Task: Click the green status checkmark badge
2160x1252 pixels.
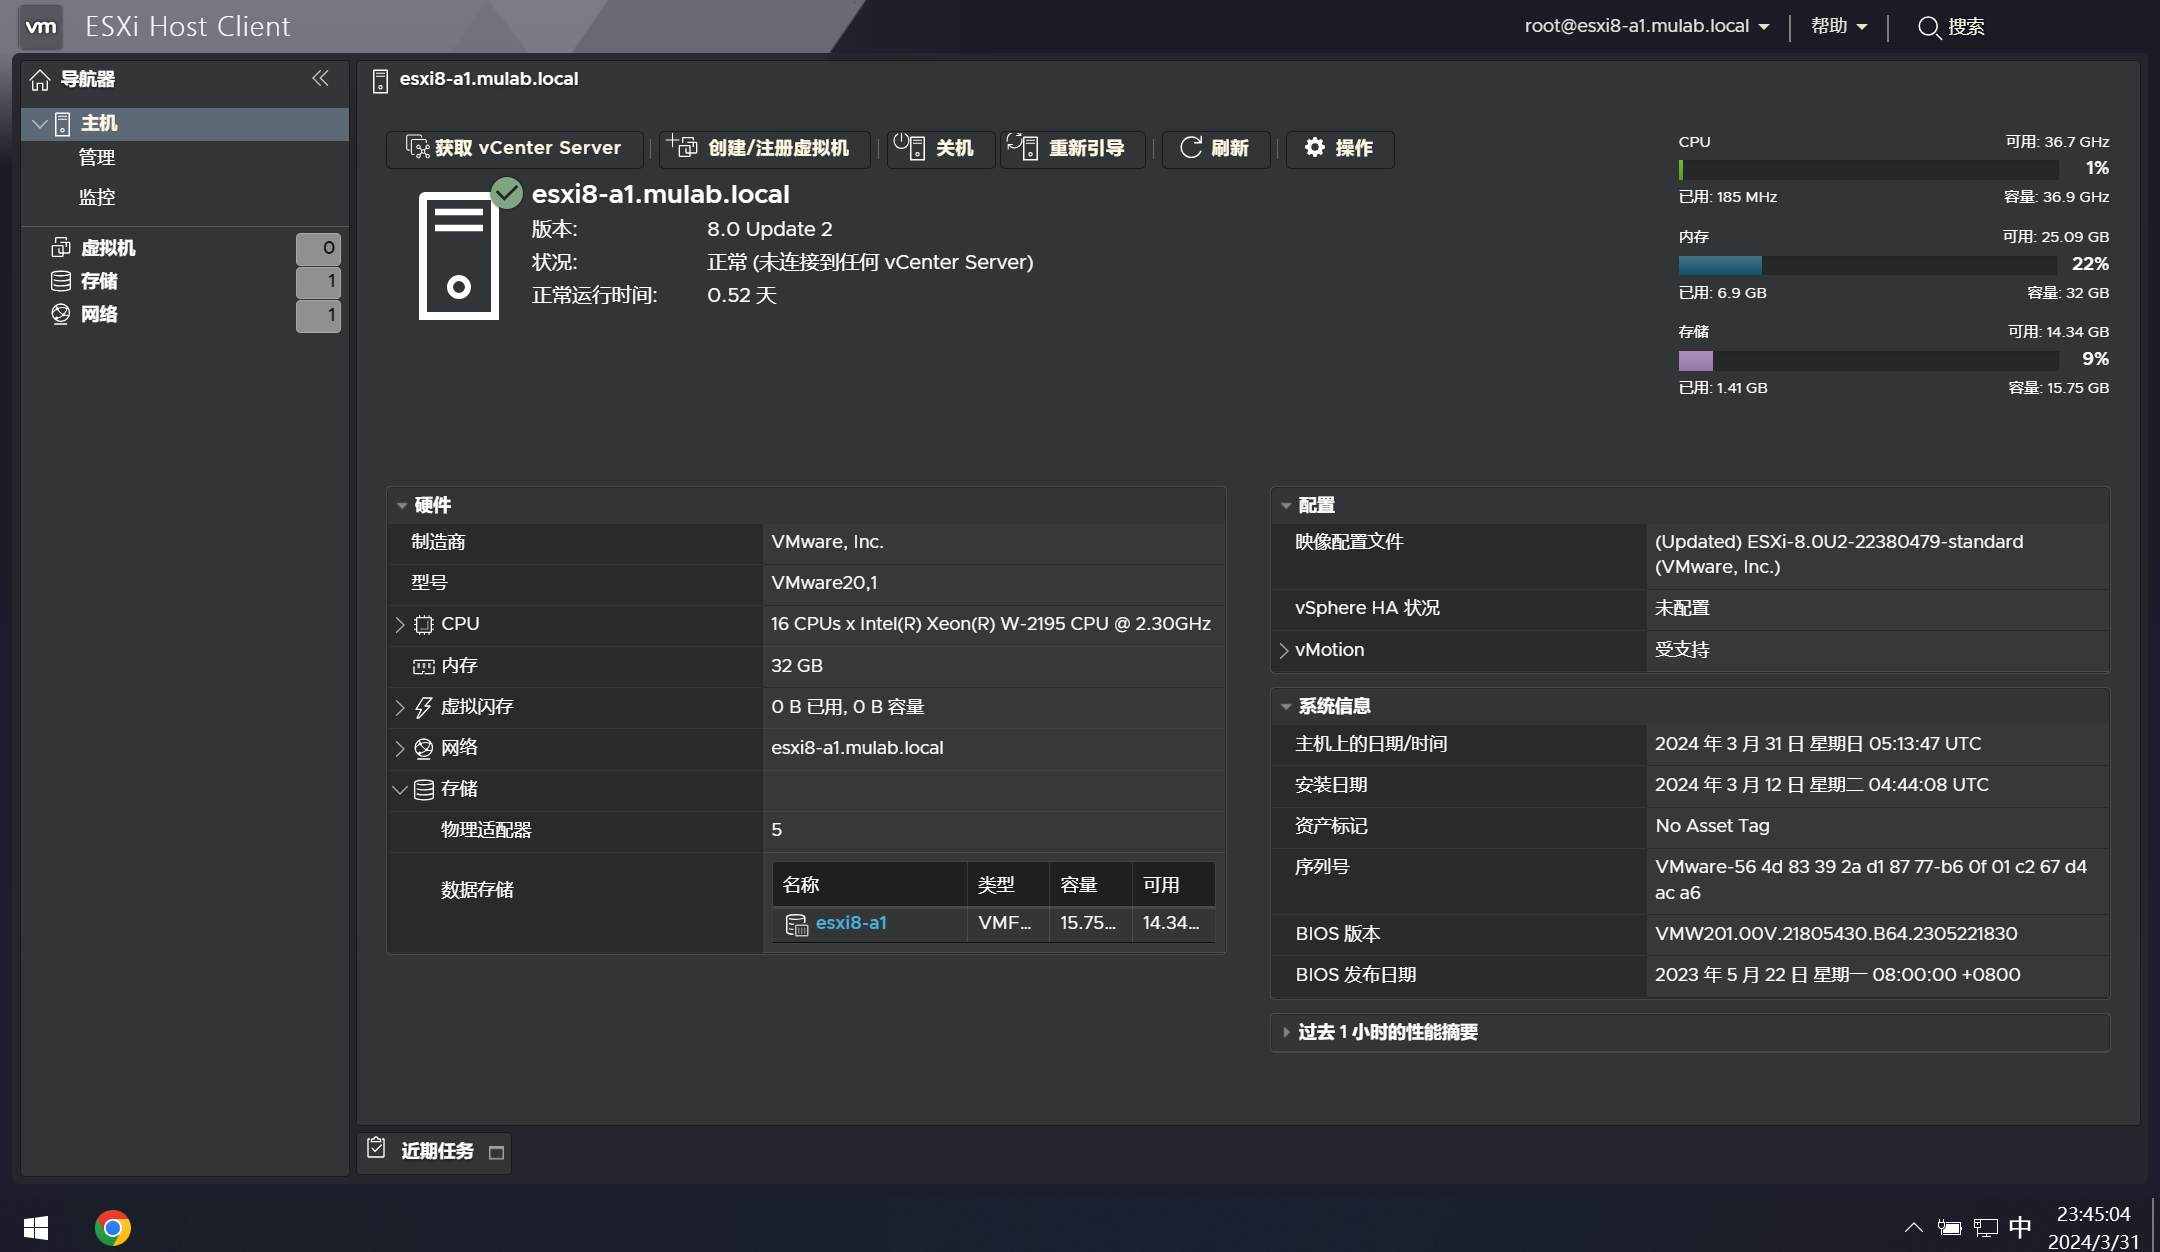Action: (507, 193)
